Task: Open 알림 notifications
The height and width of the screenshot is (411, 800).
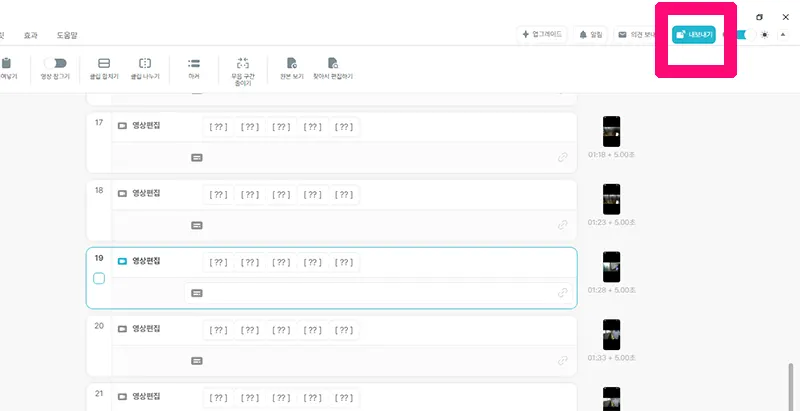Action: (x=591, y=35)
